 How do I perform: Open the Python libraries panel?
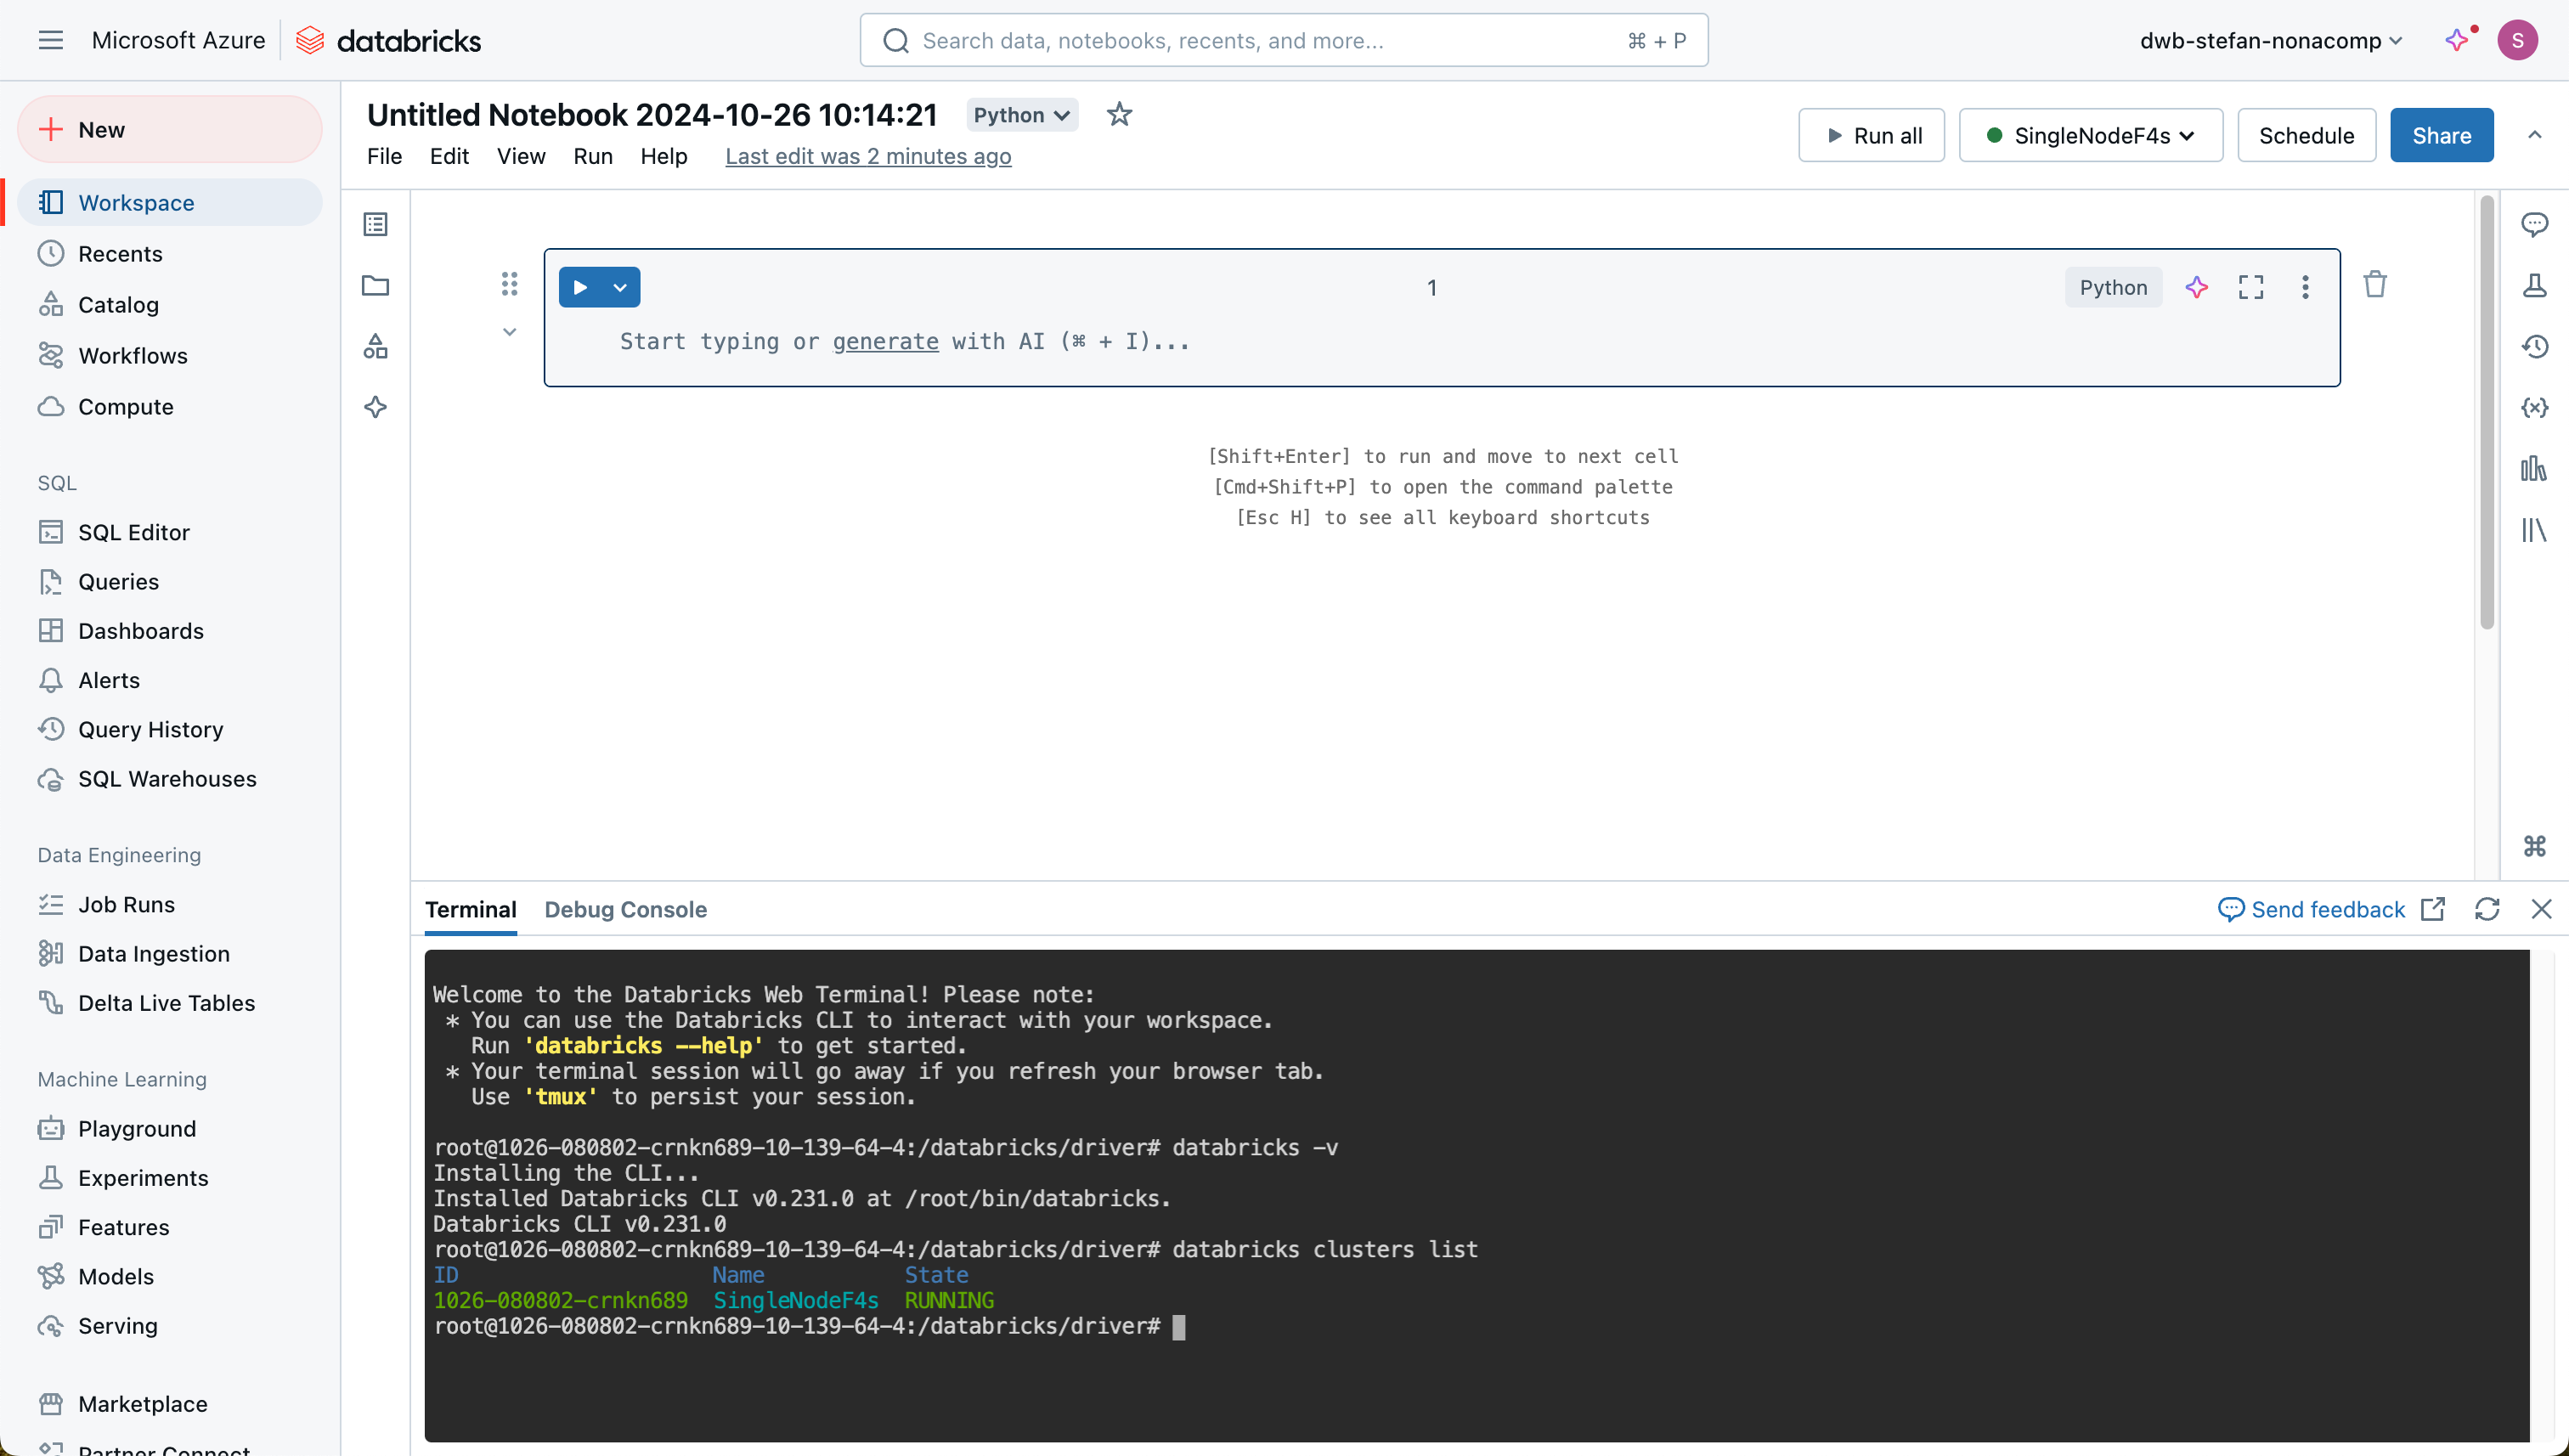click(2536, 531)
